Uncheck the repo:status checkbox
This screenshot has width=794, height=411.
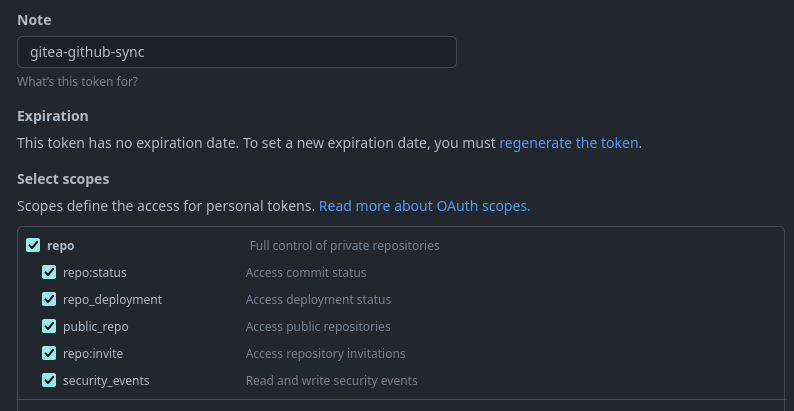click(49, 272)
